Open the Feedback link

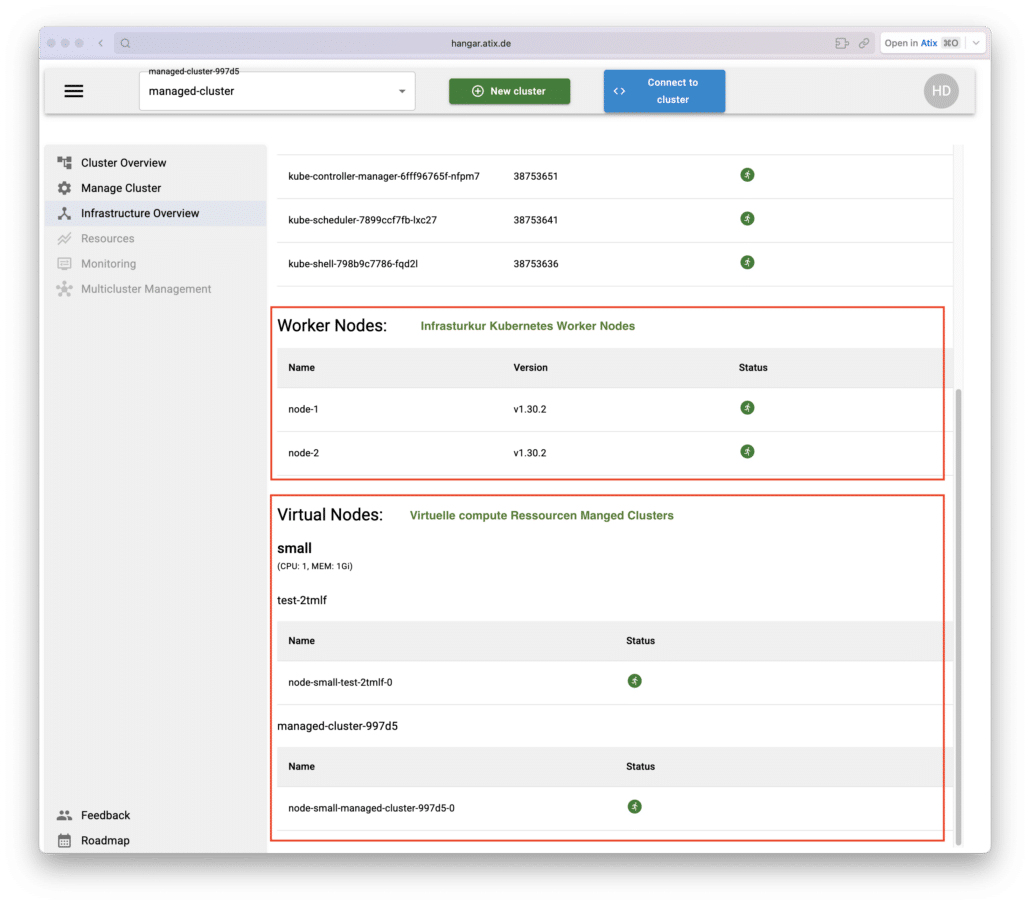(105, 815)
